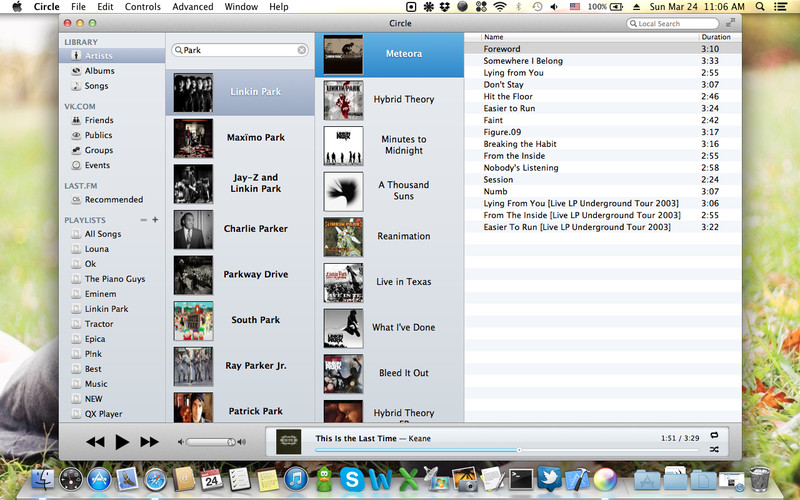Sort tracks by Duration column header
Image resolution: width=800 pixels, height=500 pixels.
tap(719, 37)
